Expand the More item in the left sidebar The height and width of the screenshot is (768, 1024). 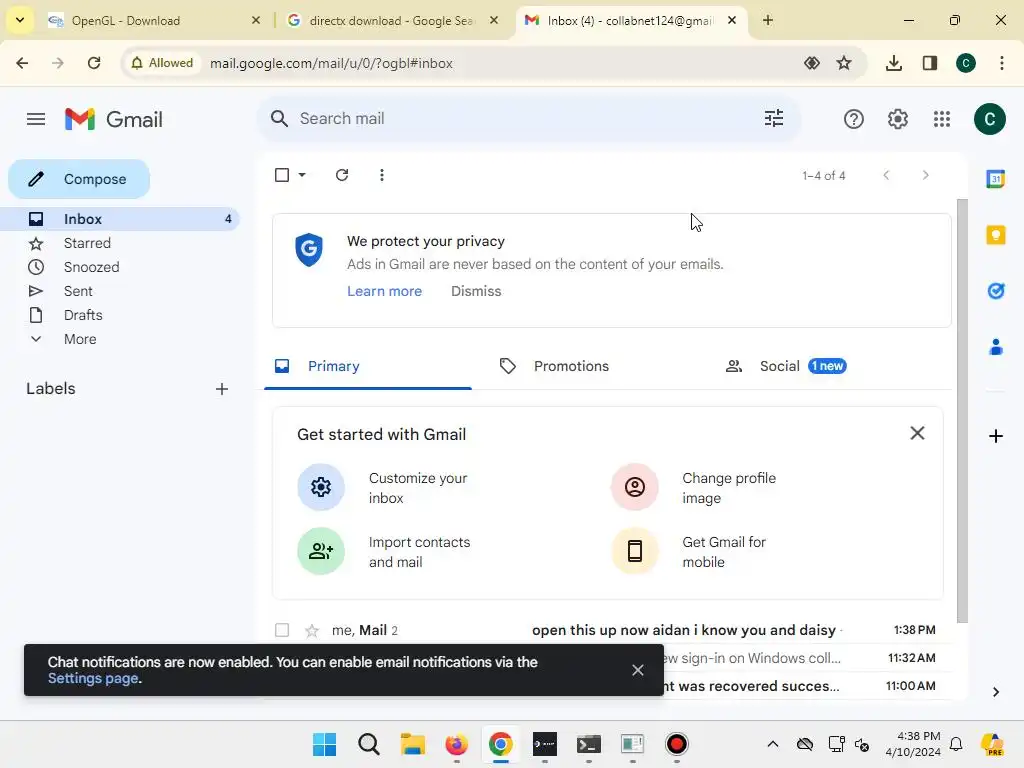80,339
